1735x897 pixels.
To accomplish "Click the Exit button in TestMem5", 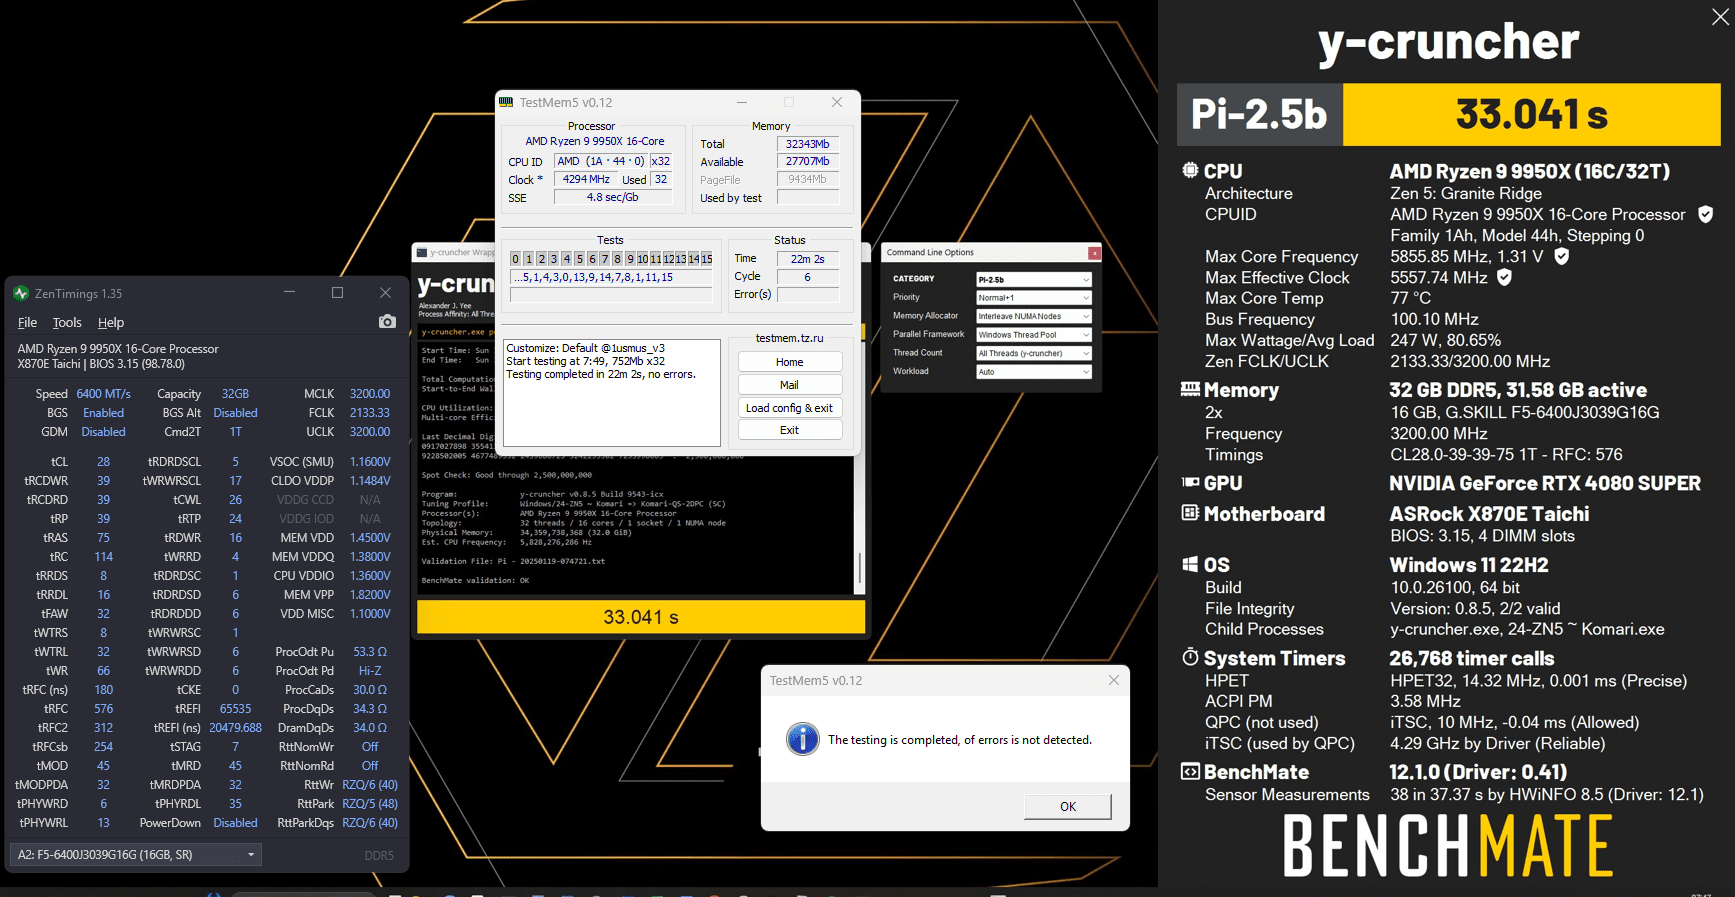I will pos(790,430).
